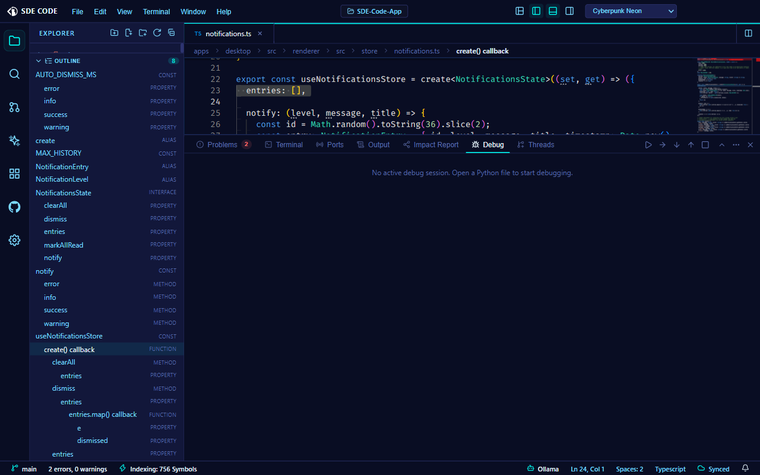Viewport: 760px width, 475px height.
Task: Select the create() callback outline row
Action: (106, 349)
